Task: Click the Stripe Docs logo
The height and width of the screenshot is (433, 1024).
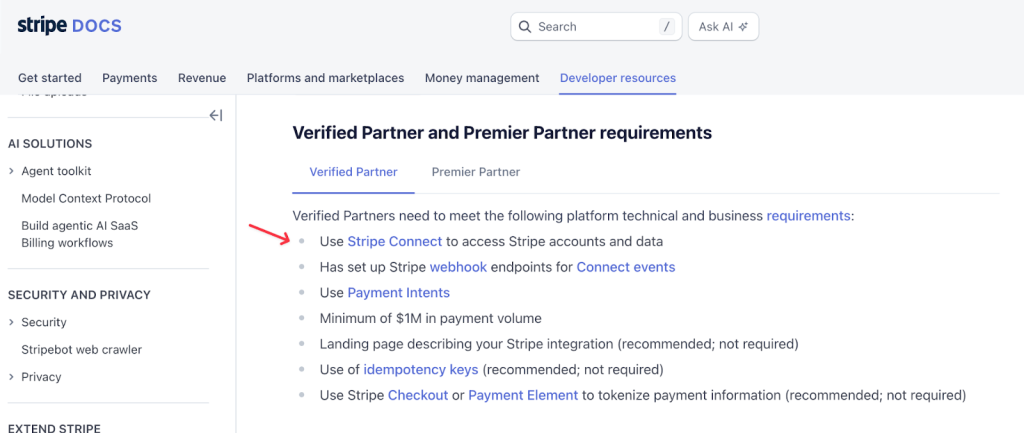Action: coord(69,26)
